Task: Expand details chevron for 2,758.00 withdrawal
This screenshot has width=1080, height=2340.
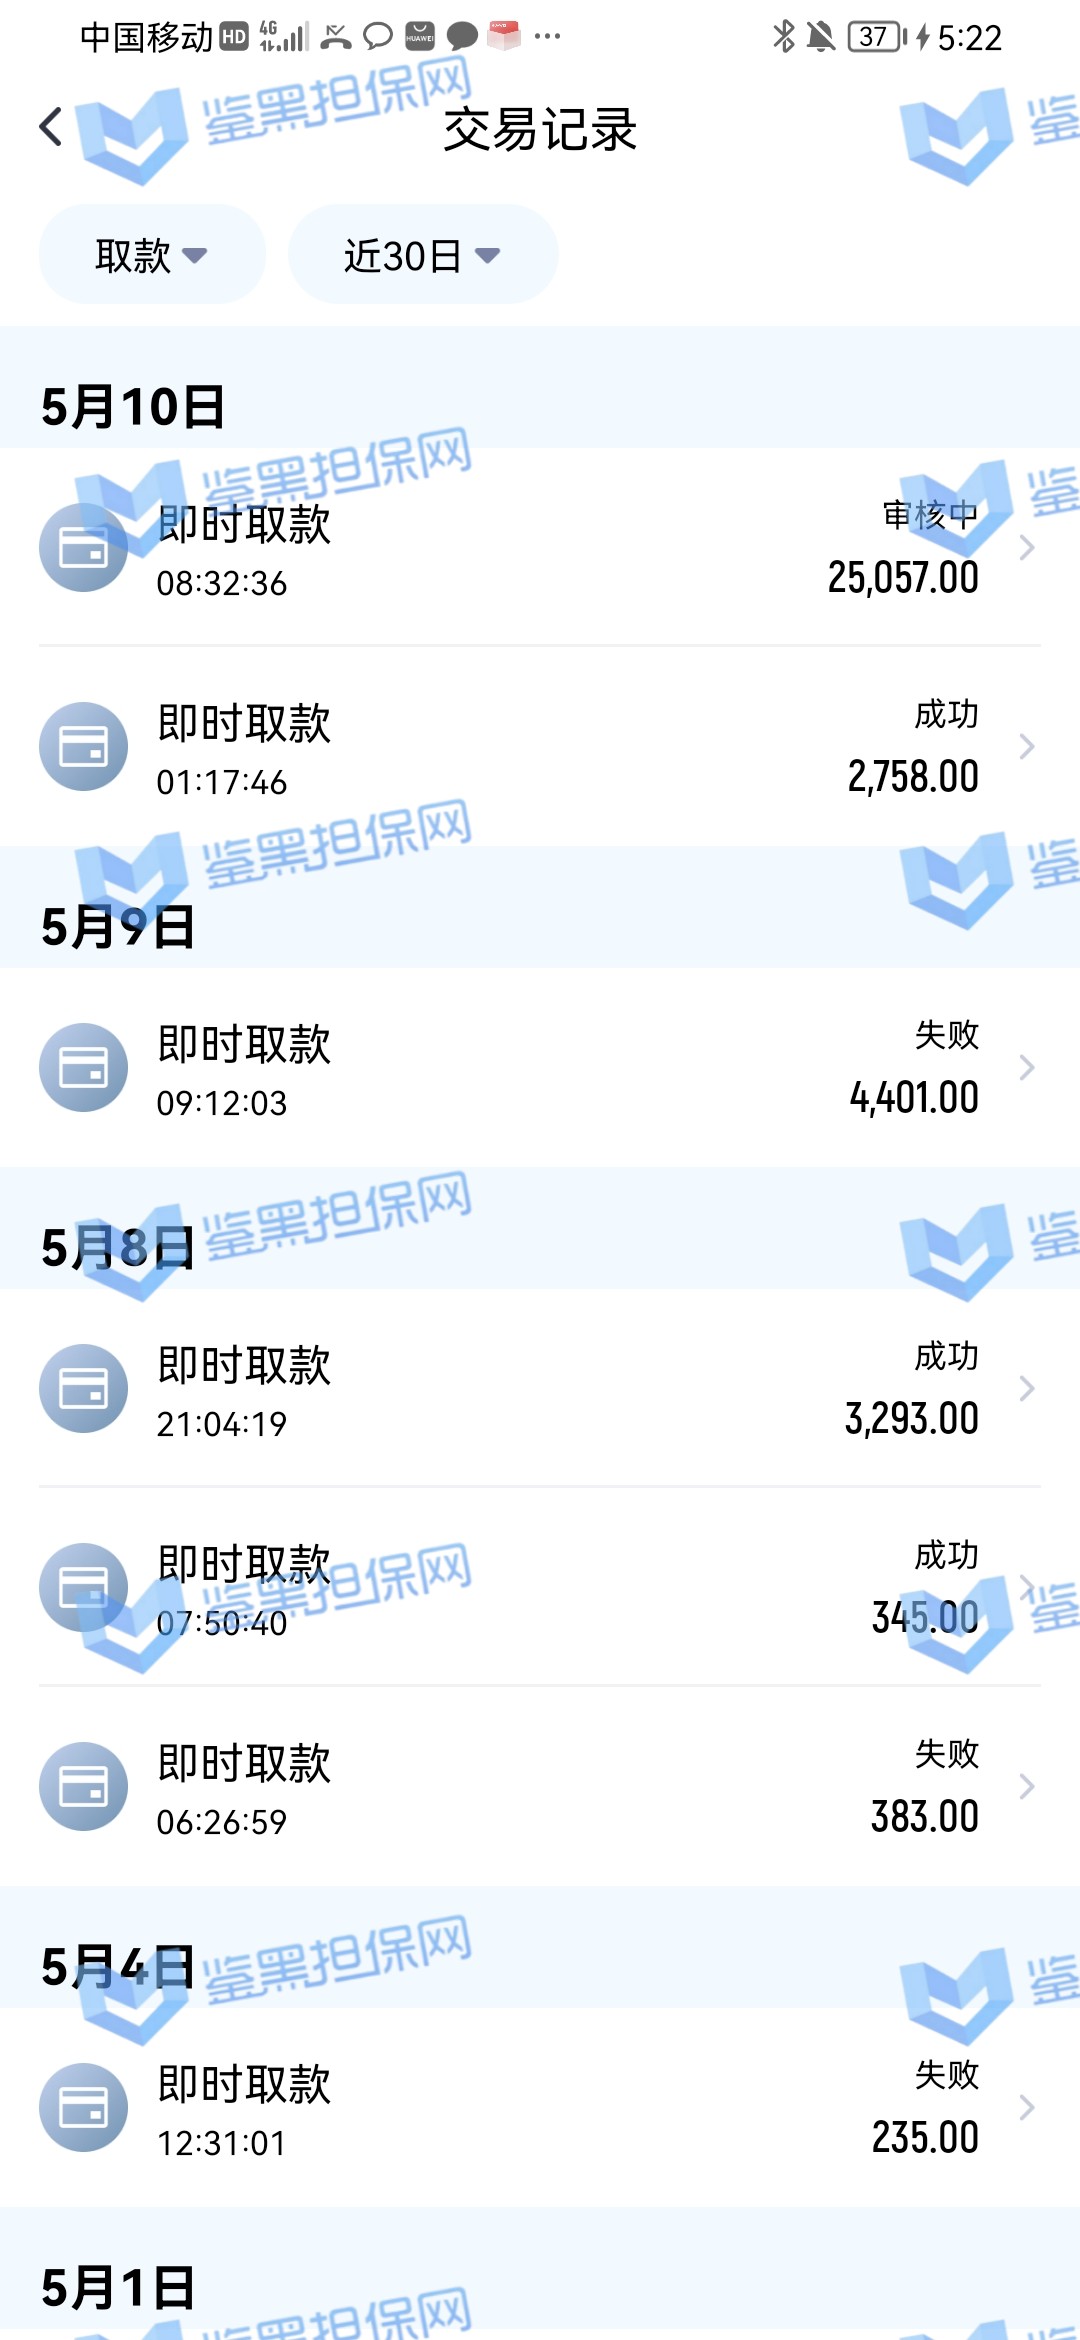Action: coord(1026,747)
